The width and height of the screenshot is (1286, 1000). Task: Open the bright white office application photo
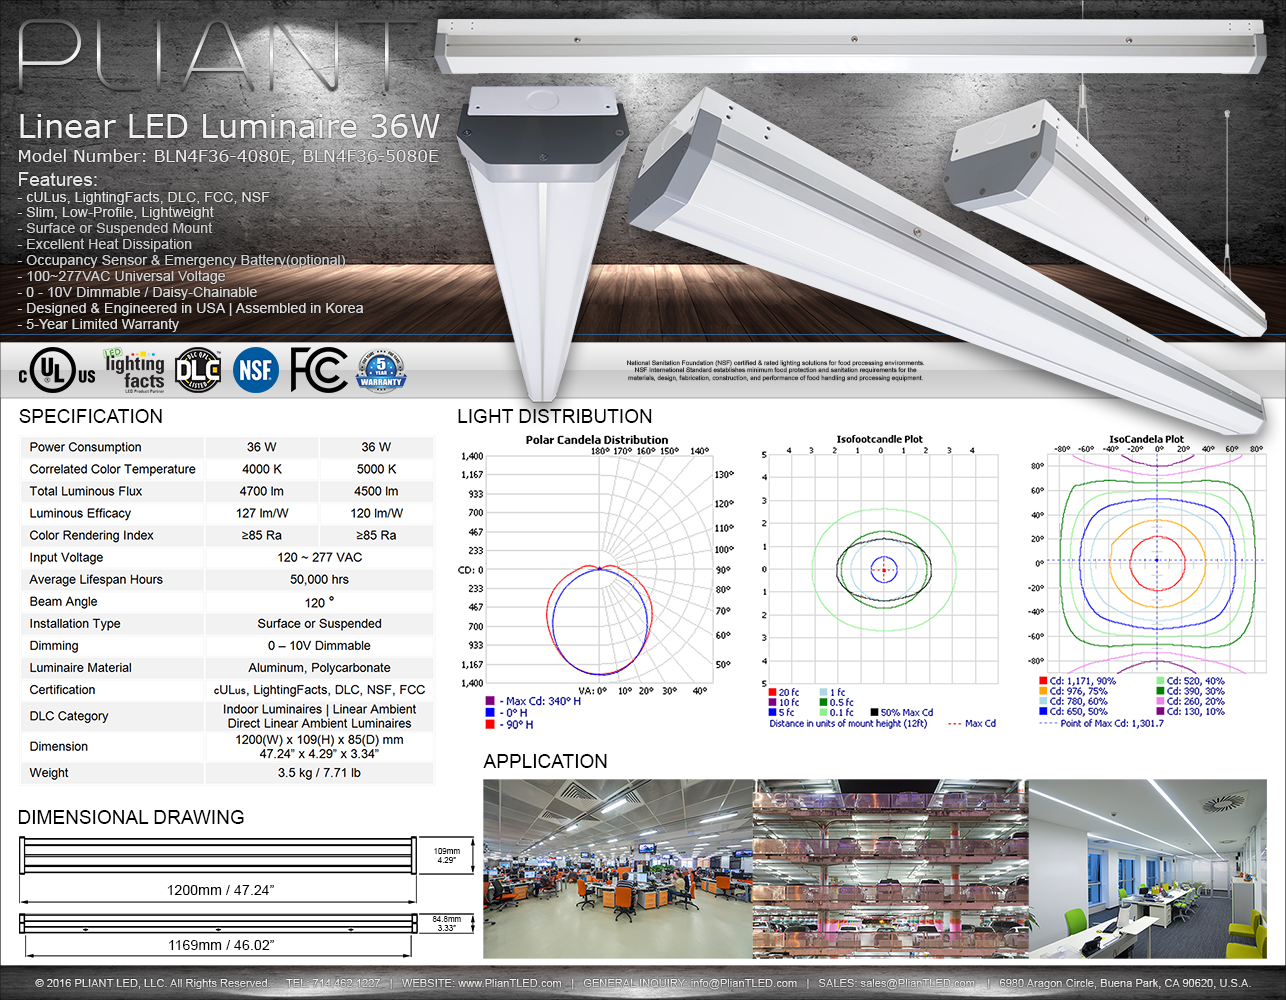click(1147, 869)
